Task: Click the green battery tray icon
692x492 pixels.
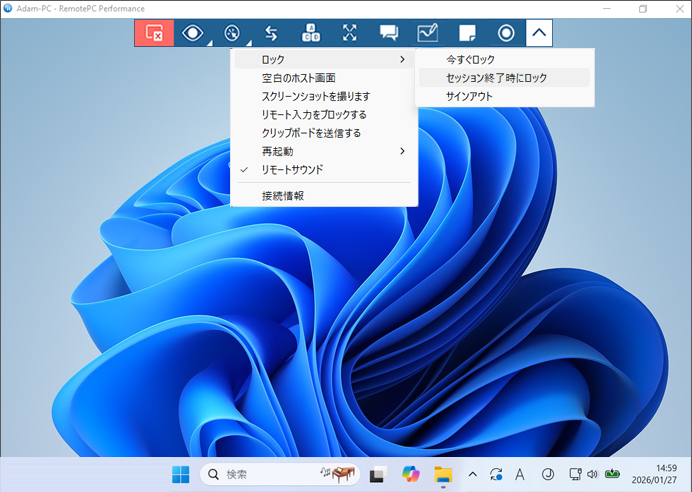Action: 612,474
